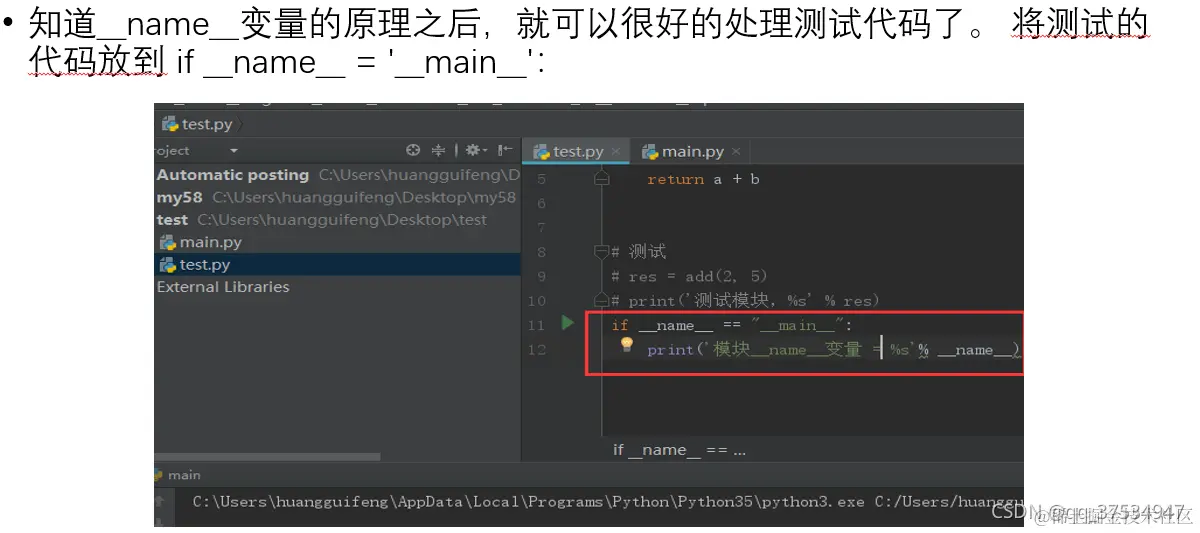Click the python3.exe path in run output
This screenshot has height=533, width=1200.
pos(528,501)
